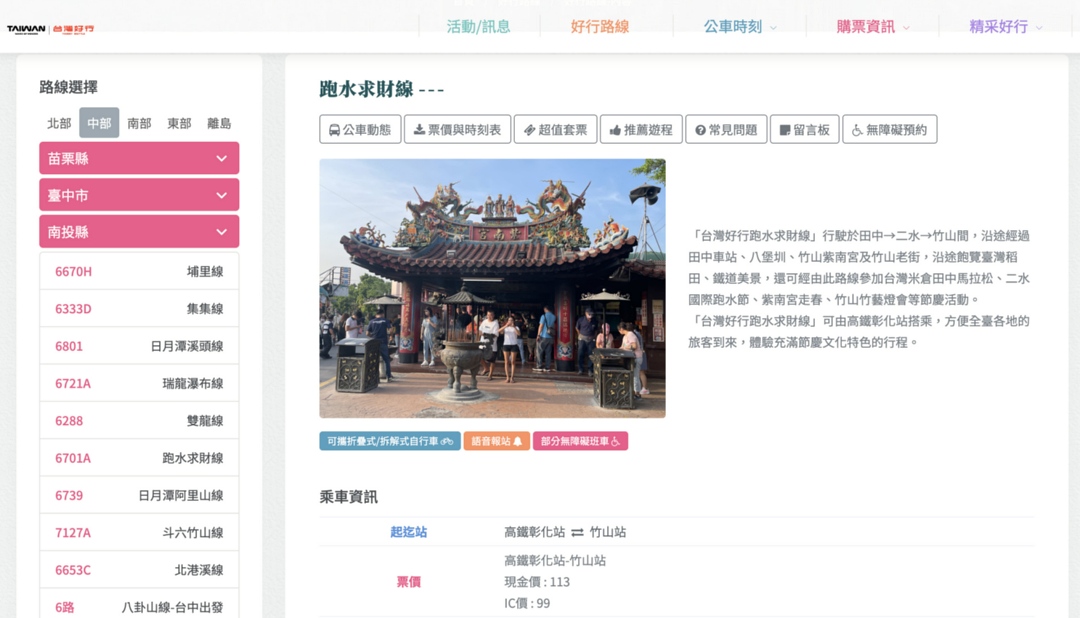This screenshot has height=618, width=1080.
Task: Select route 6670H 埔里線
Action: tap(139, 271)
